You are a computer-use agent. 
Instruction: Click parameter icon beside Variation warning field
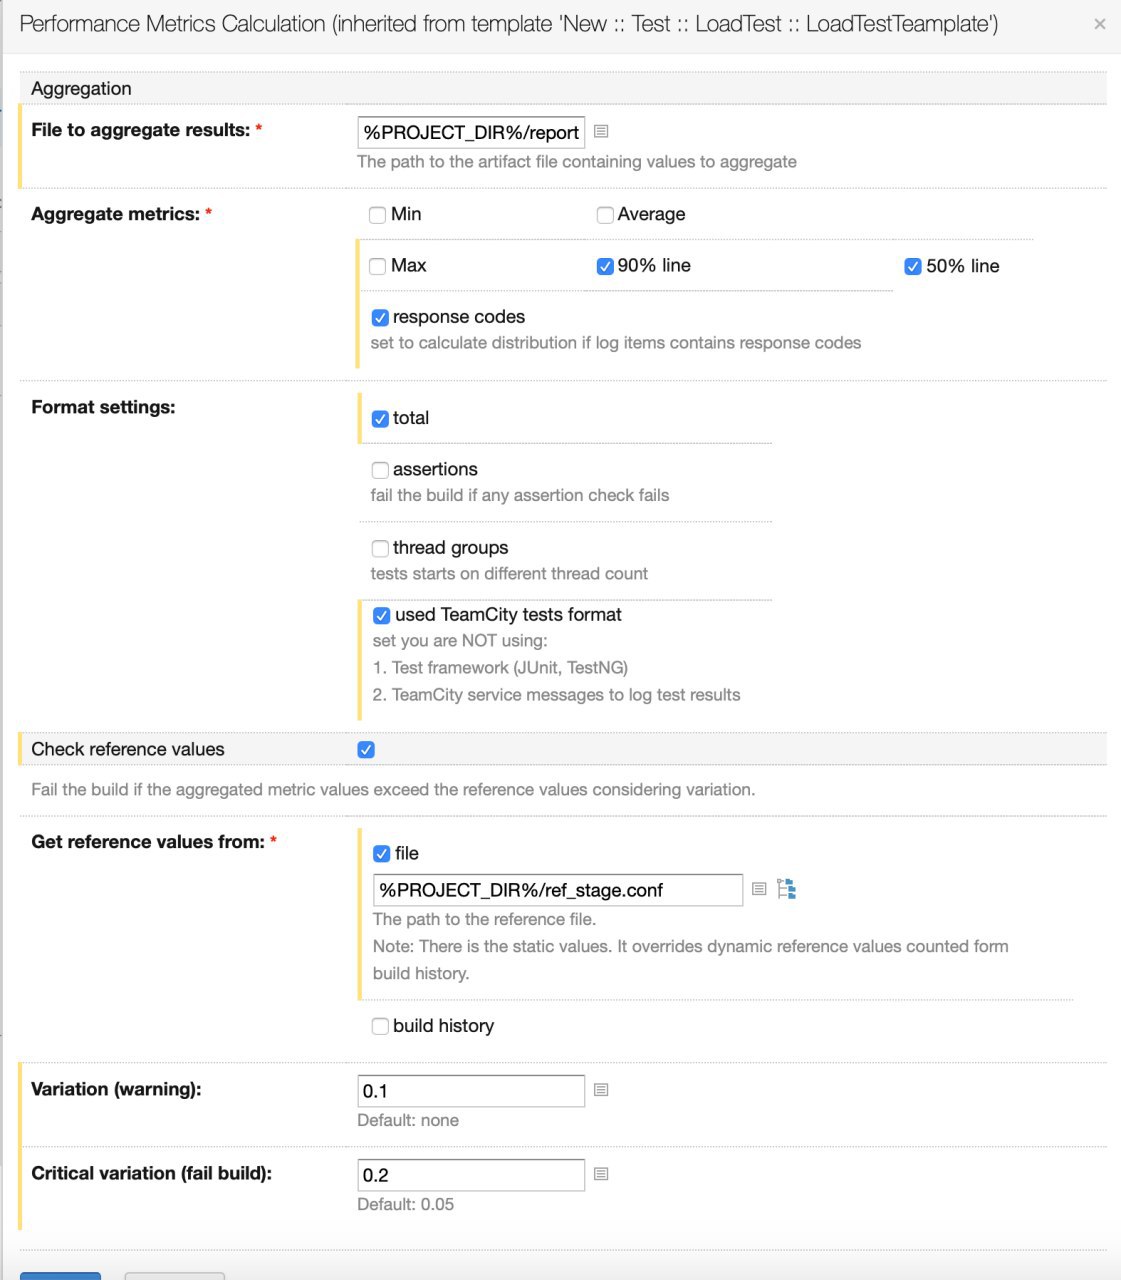tap(601, 1090)
